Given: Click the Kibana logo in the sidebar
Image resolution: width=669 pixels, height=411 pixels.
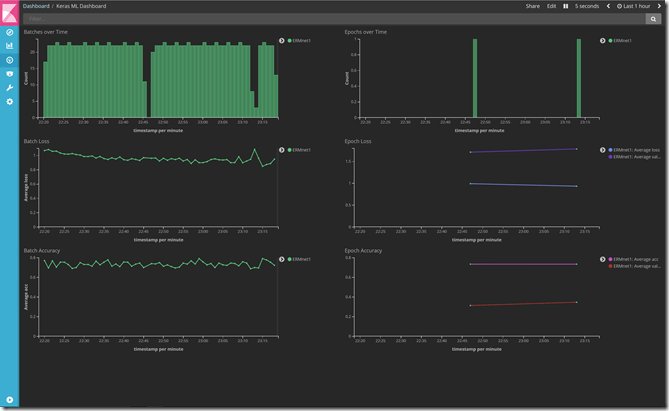Looking at the screenshot, I should (x=9, y=12).
